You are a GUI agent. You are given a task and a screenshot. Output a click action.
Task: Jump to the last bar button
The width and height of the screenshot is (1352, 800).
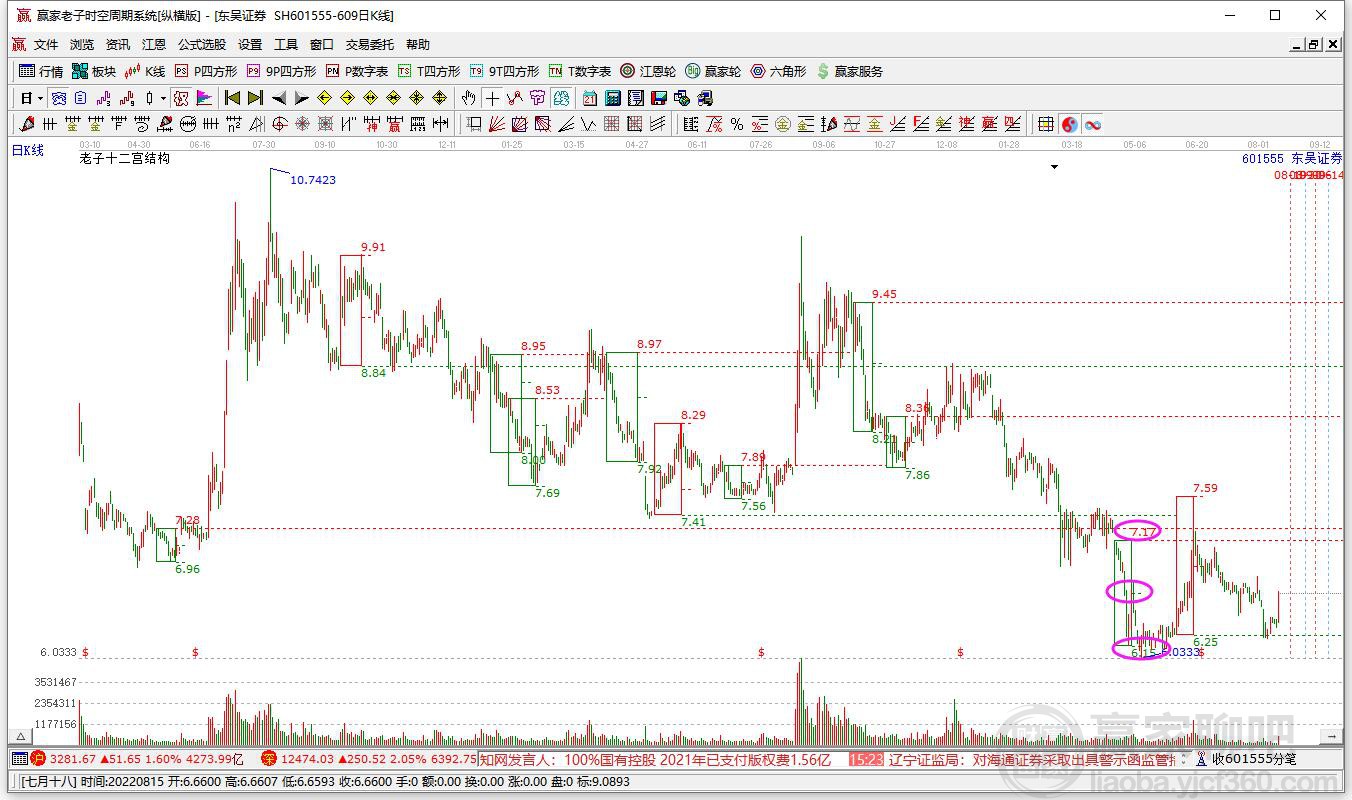[255, 98]
